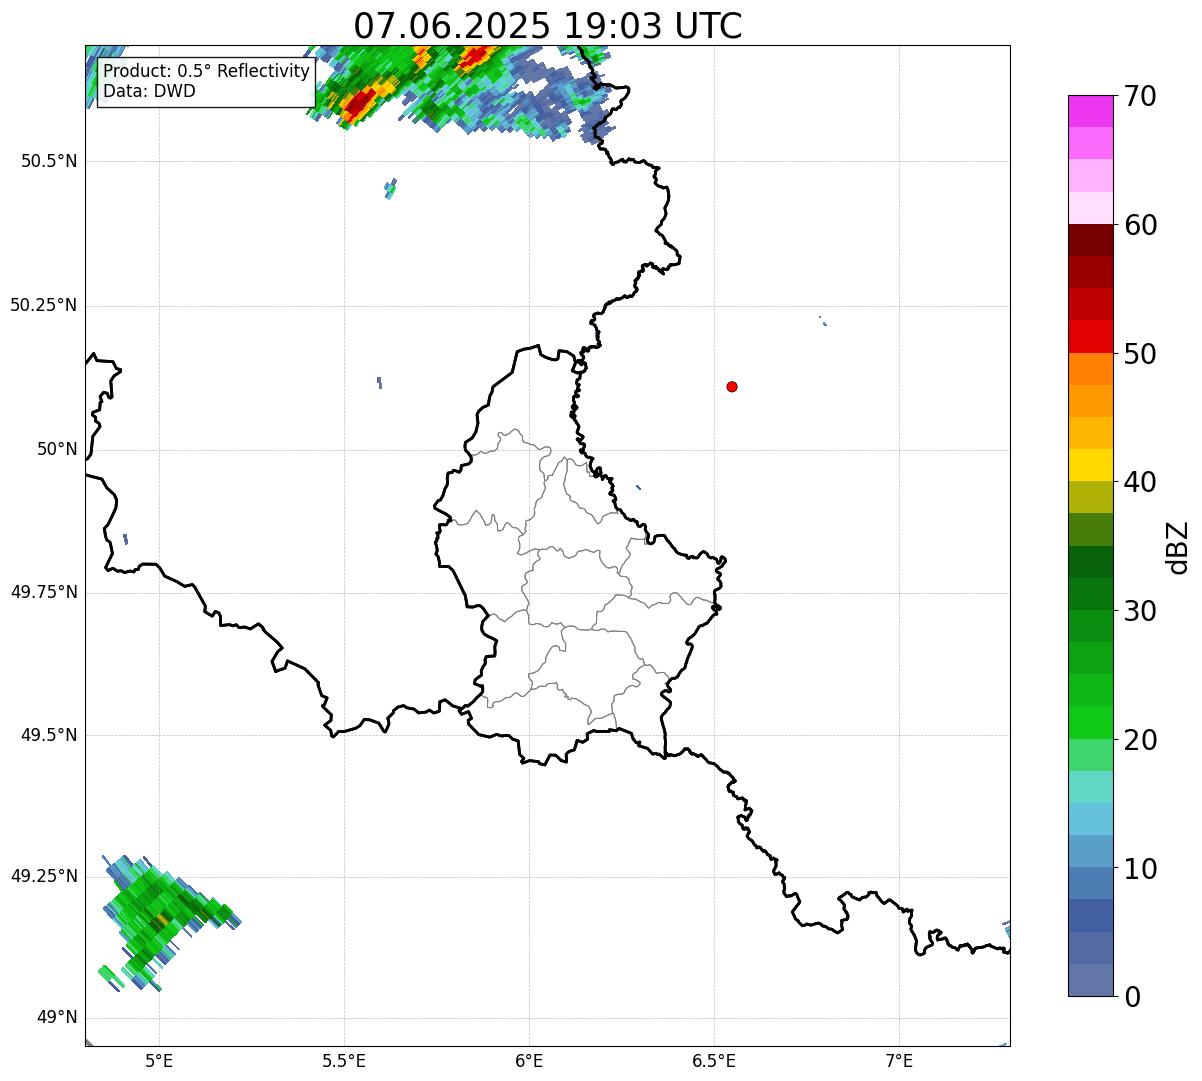Screen dimensions: 1202x1081
Task: Click the colorbar tick value 0
Action: pyautogui.click(x=1133, y=997)
